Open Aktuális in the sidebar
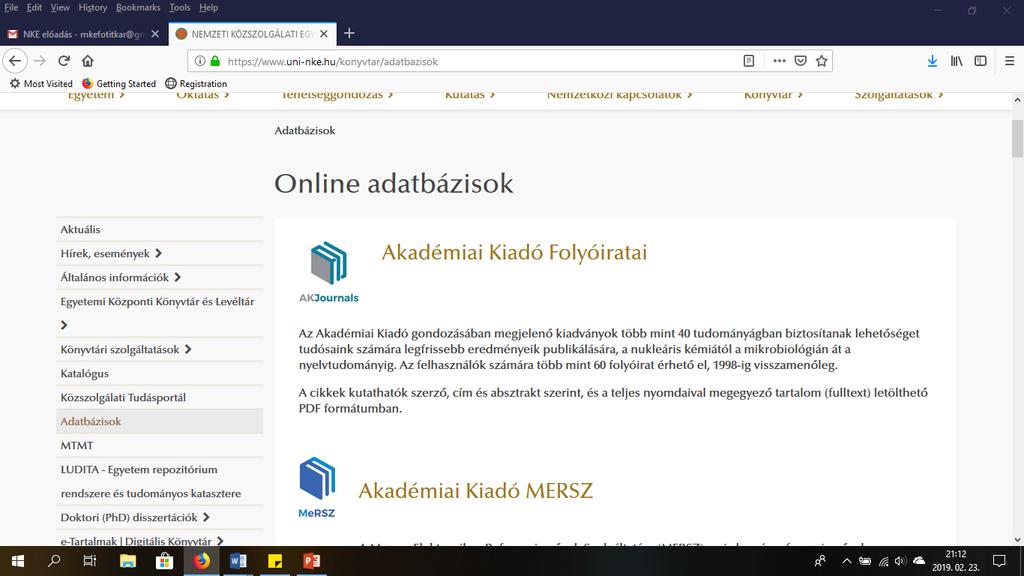 click(x=80, y=229)
